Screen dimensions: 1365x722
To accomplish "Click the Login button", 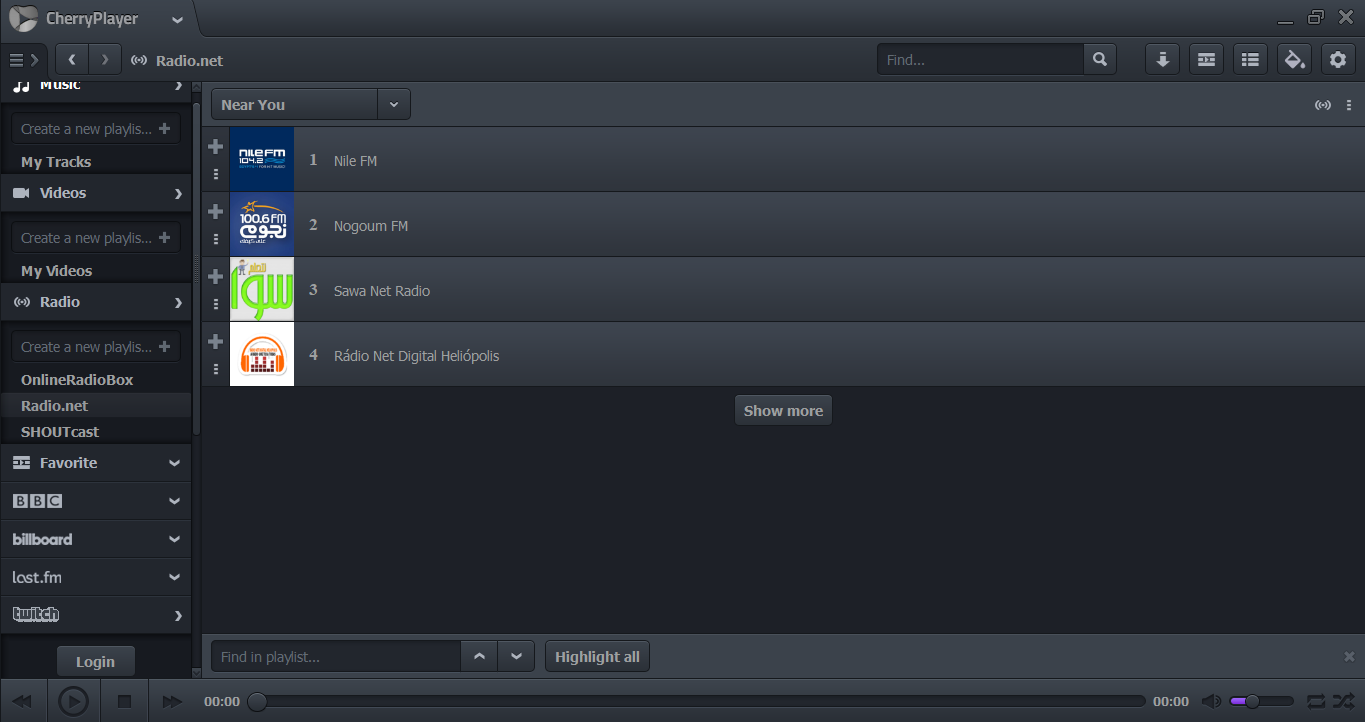I will (x=95, y=662).
